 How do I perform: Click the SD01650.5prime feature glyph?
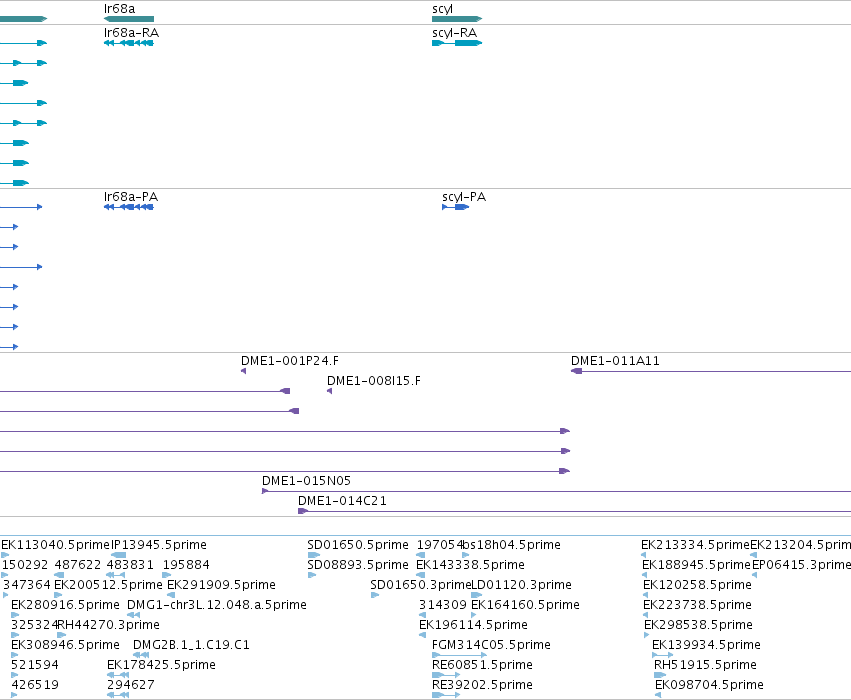click(314, 555)
